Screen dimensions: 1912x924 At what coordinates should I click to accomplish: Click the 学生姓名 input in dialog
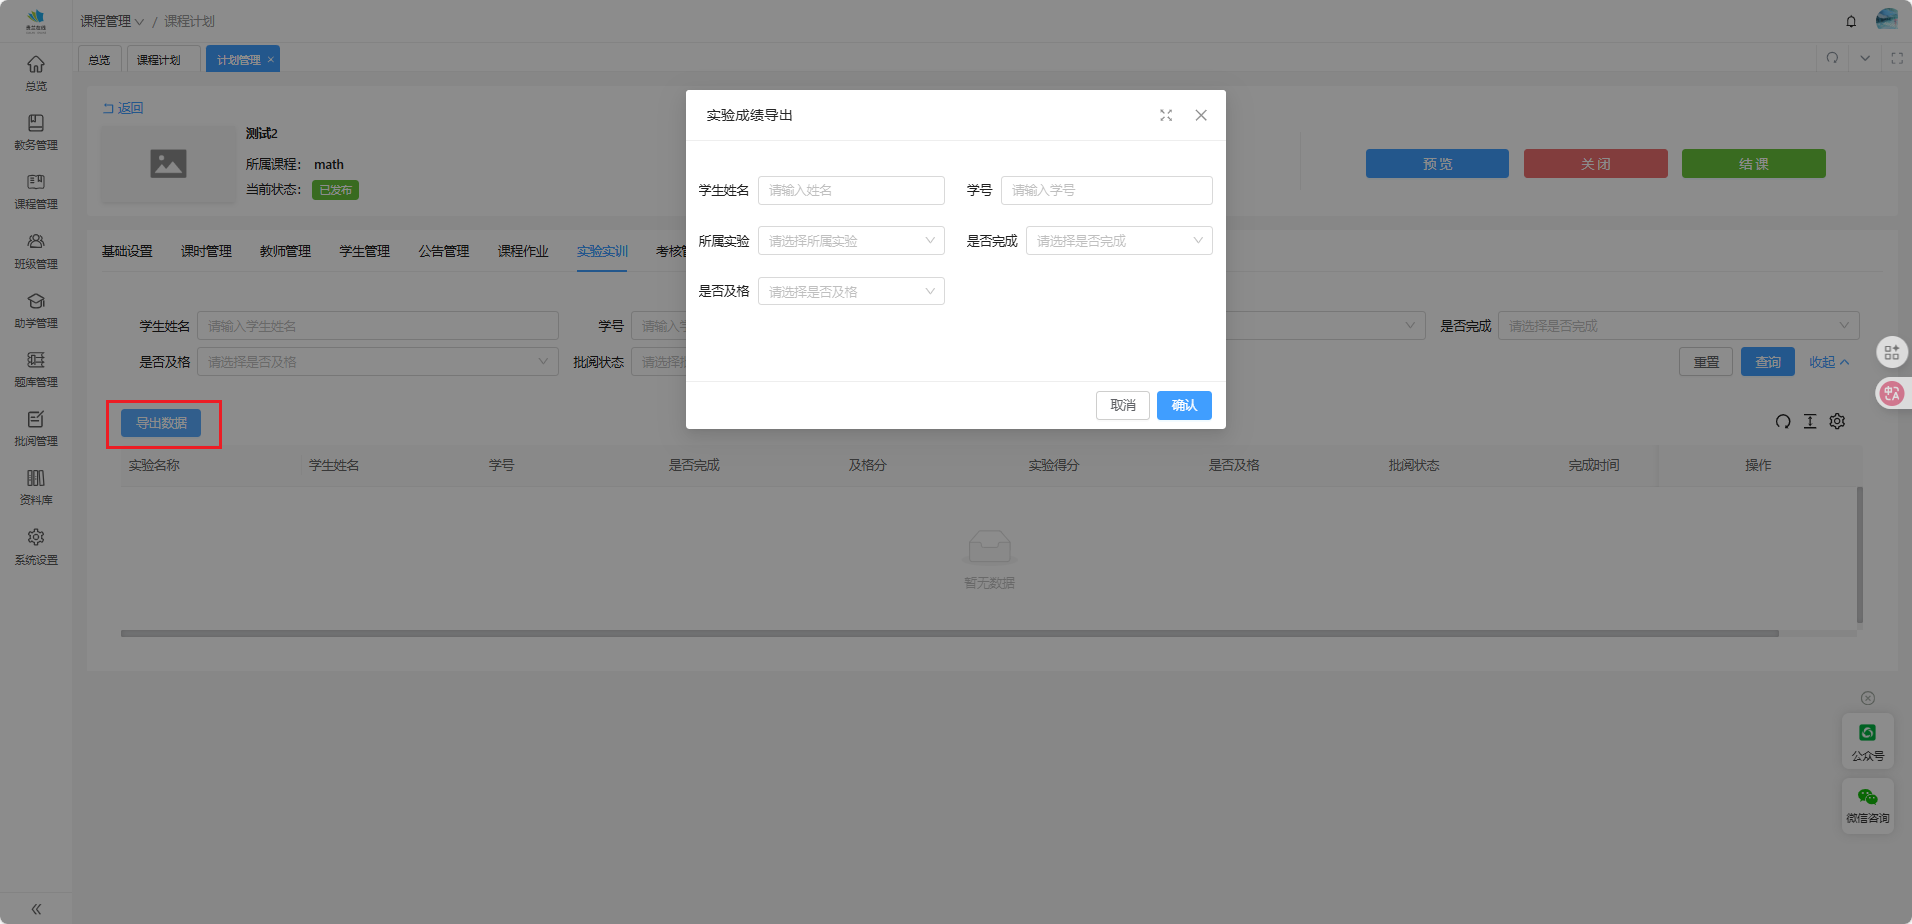tap(851, 190)
